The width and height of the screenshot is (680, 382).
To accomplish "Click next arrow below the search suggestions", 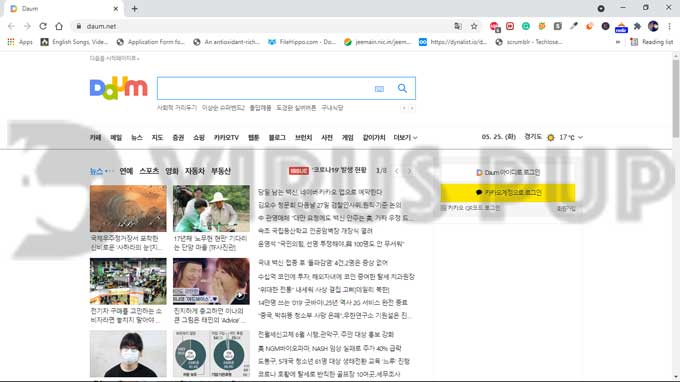I will pos(412,108).
